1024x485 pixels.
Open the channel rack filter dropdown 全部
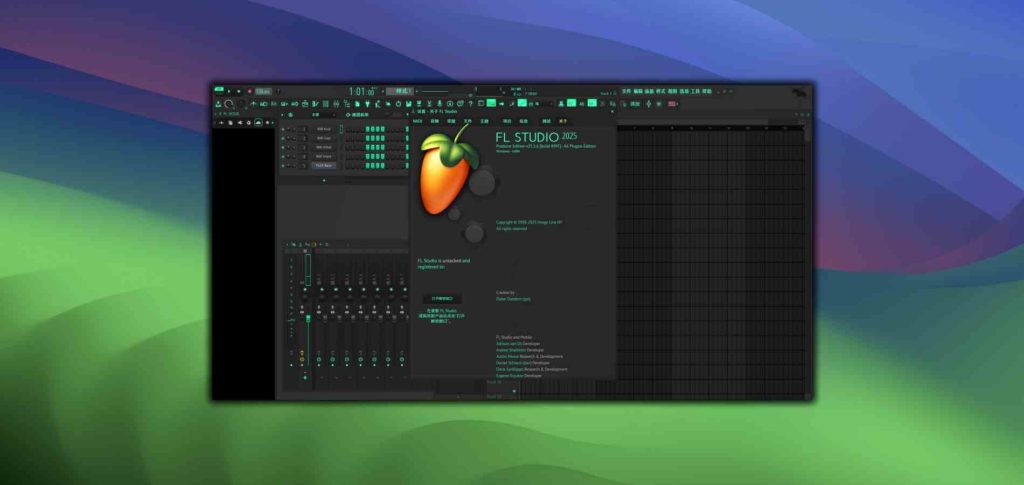tap(316, 115)
